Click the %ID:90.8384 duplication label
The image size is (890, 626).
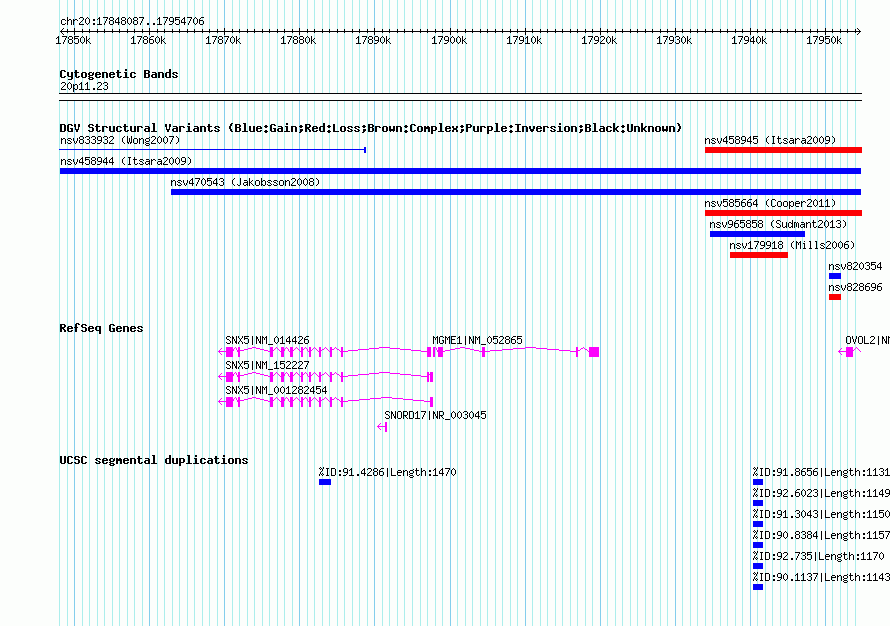coord(821,535)
